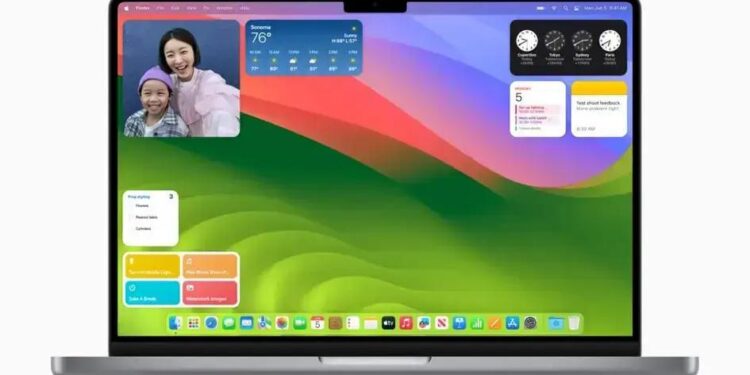Click the date and time in menu bar
Screen dimensions: 750x375
pos(605,8)
